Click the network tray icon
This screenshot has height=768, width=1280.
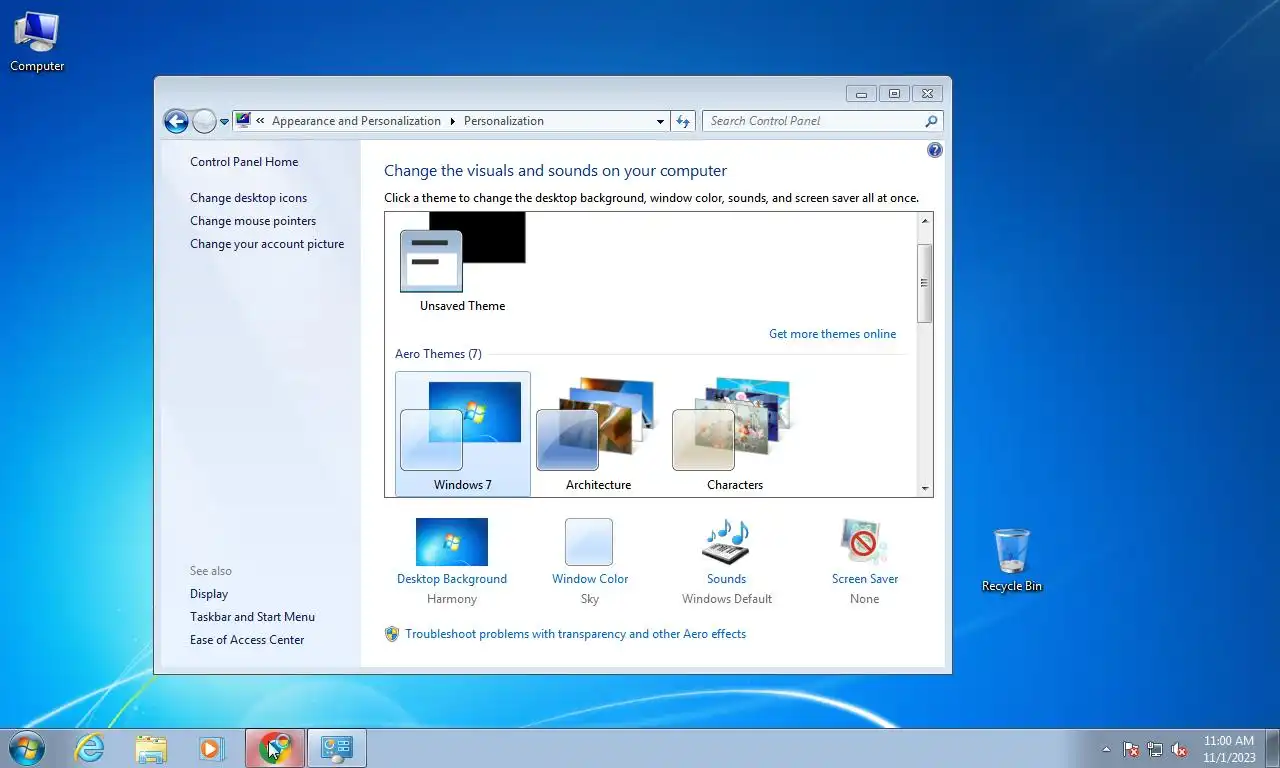[x=1155, y=749]
